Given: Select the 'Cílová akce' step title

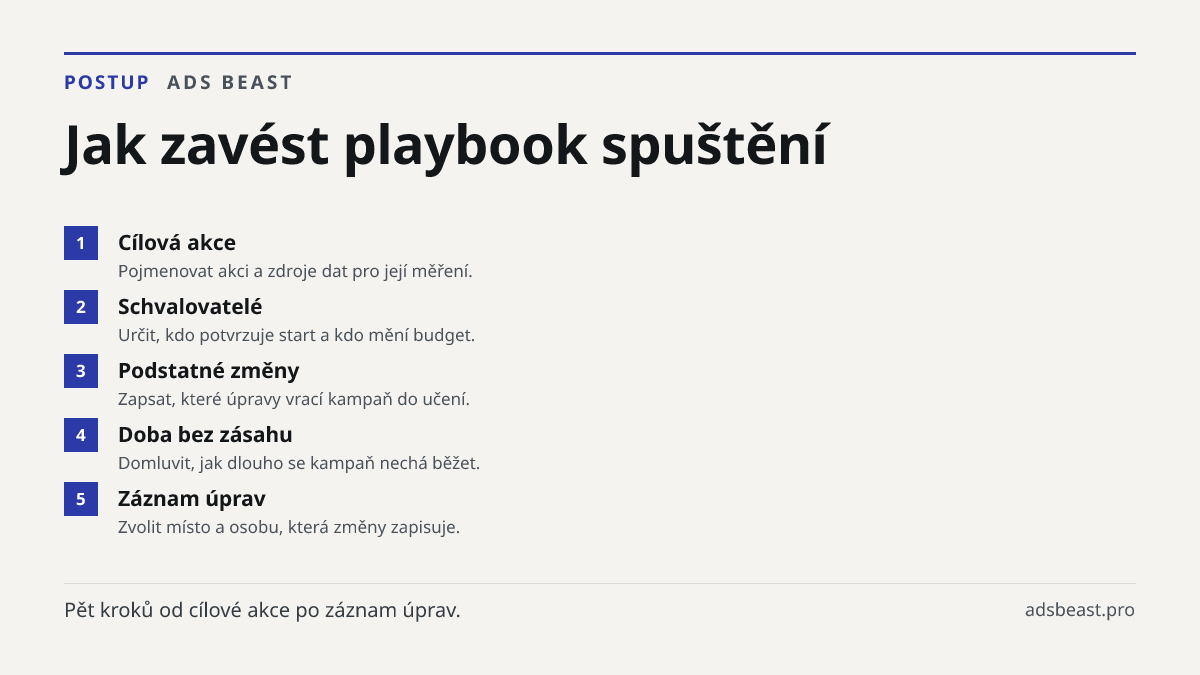Looking at the screenshot, I should coord(177,243).
